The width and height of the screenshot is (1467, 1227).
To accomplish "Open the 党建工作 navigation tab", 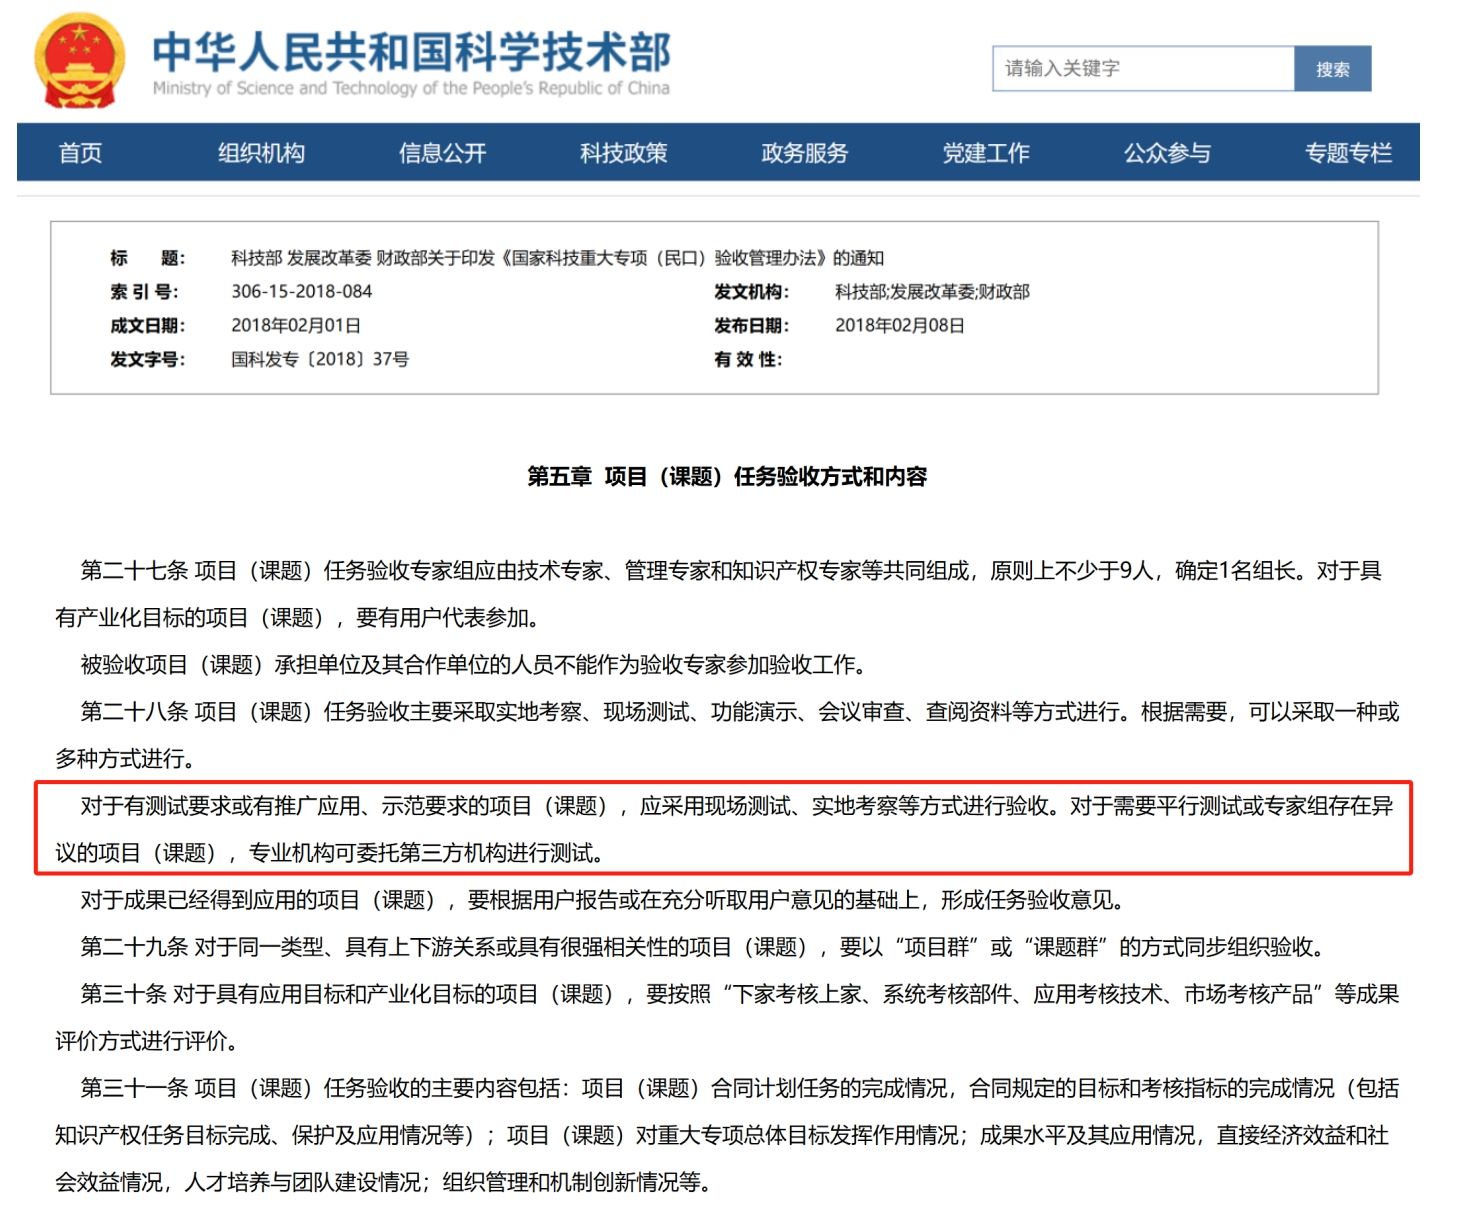I will 985,153.
